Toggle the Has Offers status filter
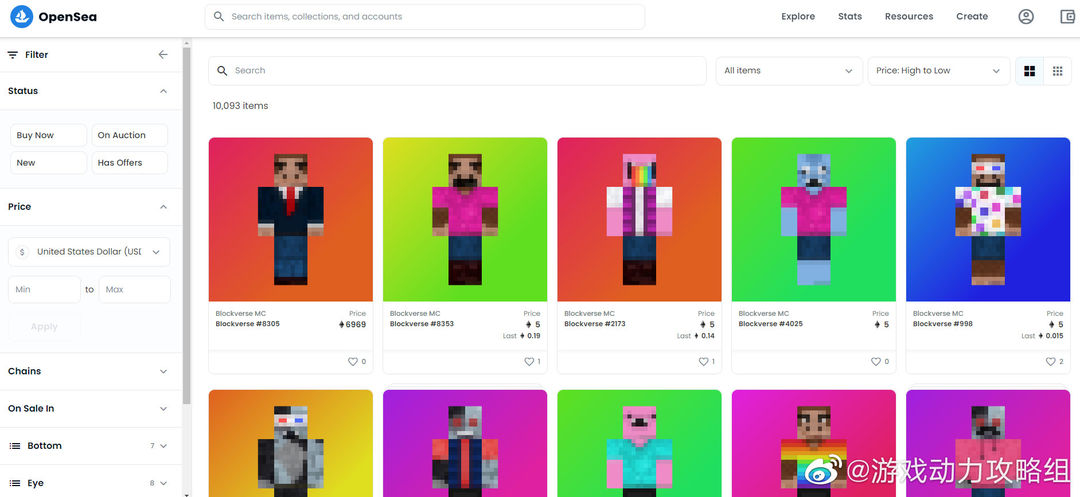This screenshot has width=1080, height=497. (129, 162)
